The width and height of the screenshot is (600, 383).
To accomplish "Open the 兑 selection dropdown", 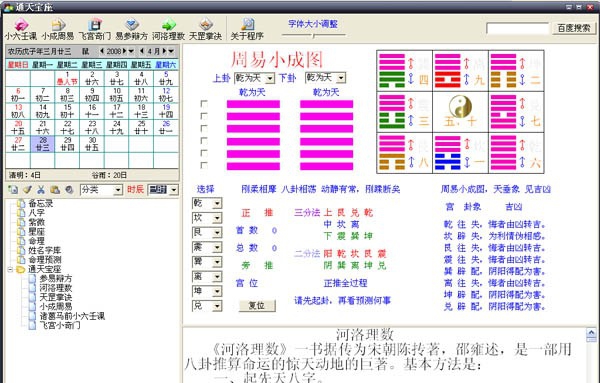I will click(x=217, y=306).
